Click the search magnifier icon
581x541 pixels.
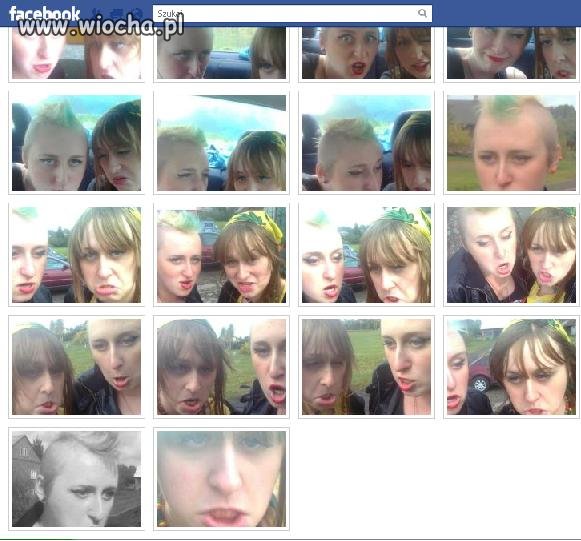[x=422, y=13]
